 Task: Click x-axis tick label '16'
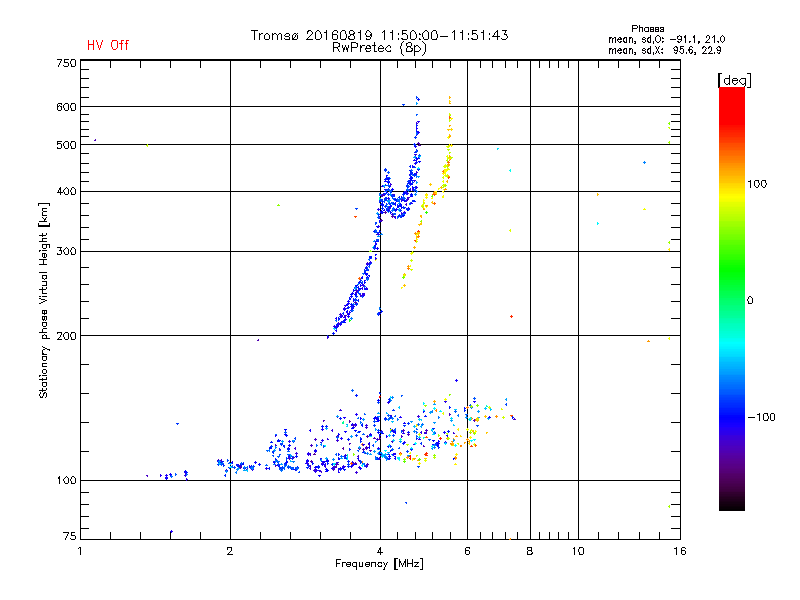pos(680,551)
